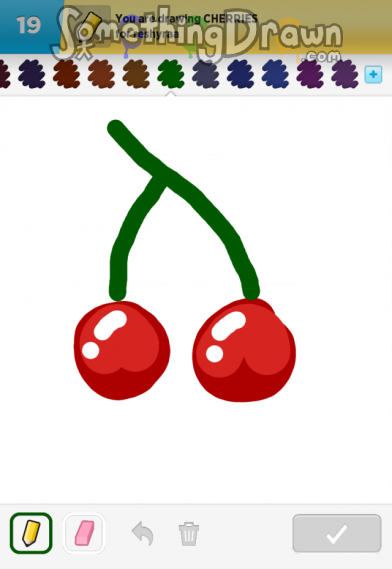The height and width of the screenshot is (569, 392).
Task: Pick the slate gray-blue color swatch
Action: [x=205, y=74]
